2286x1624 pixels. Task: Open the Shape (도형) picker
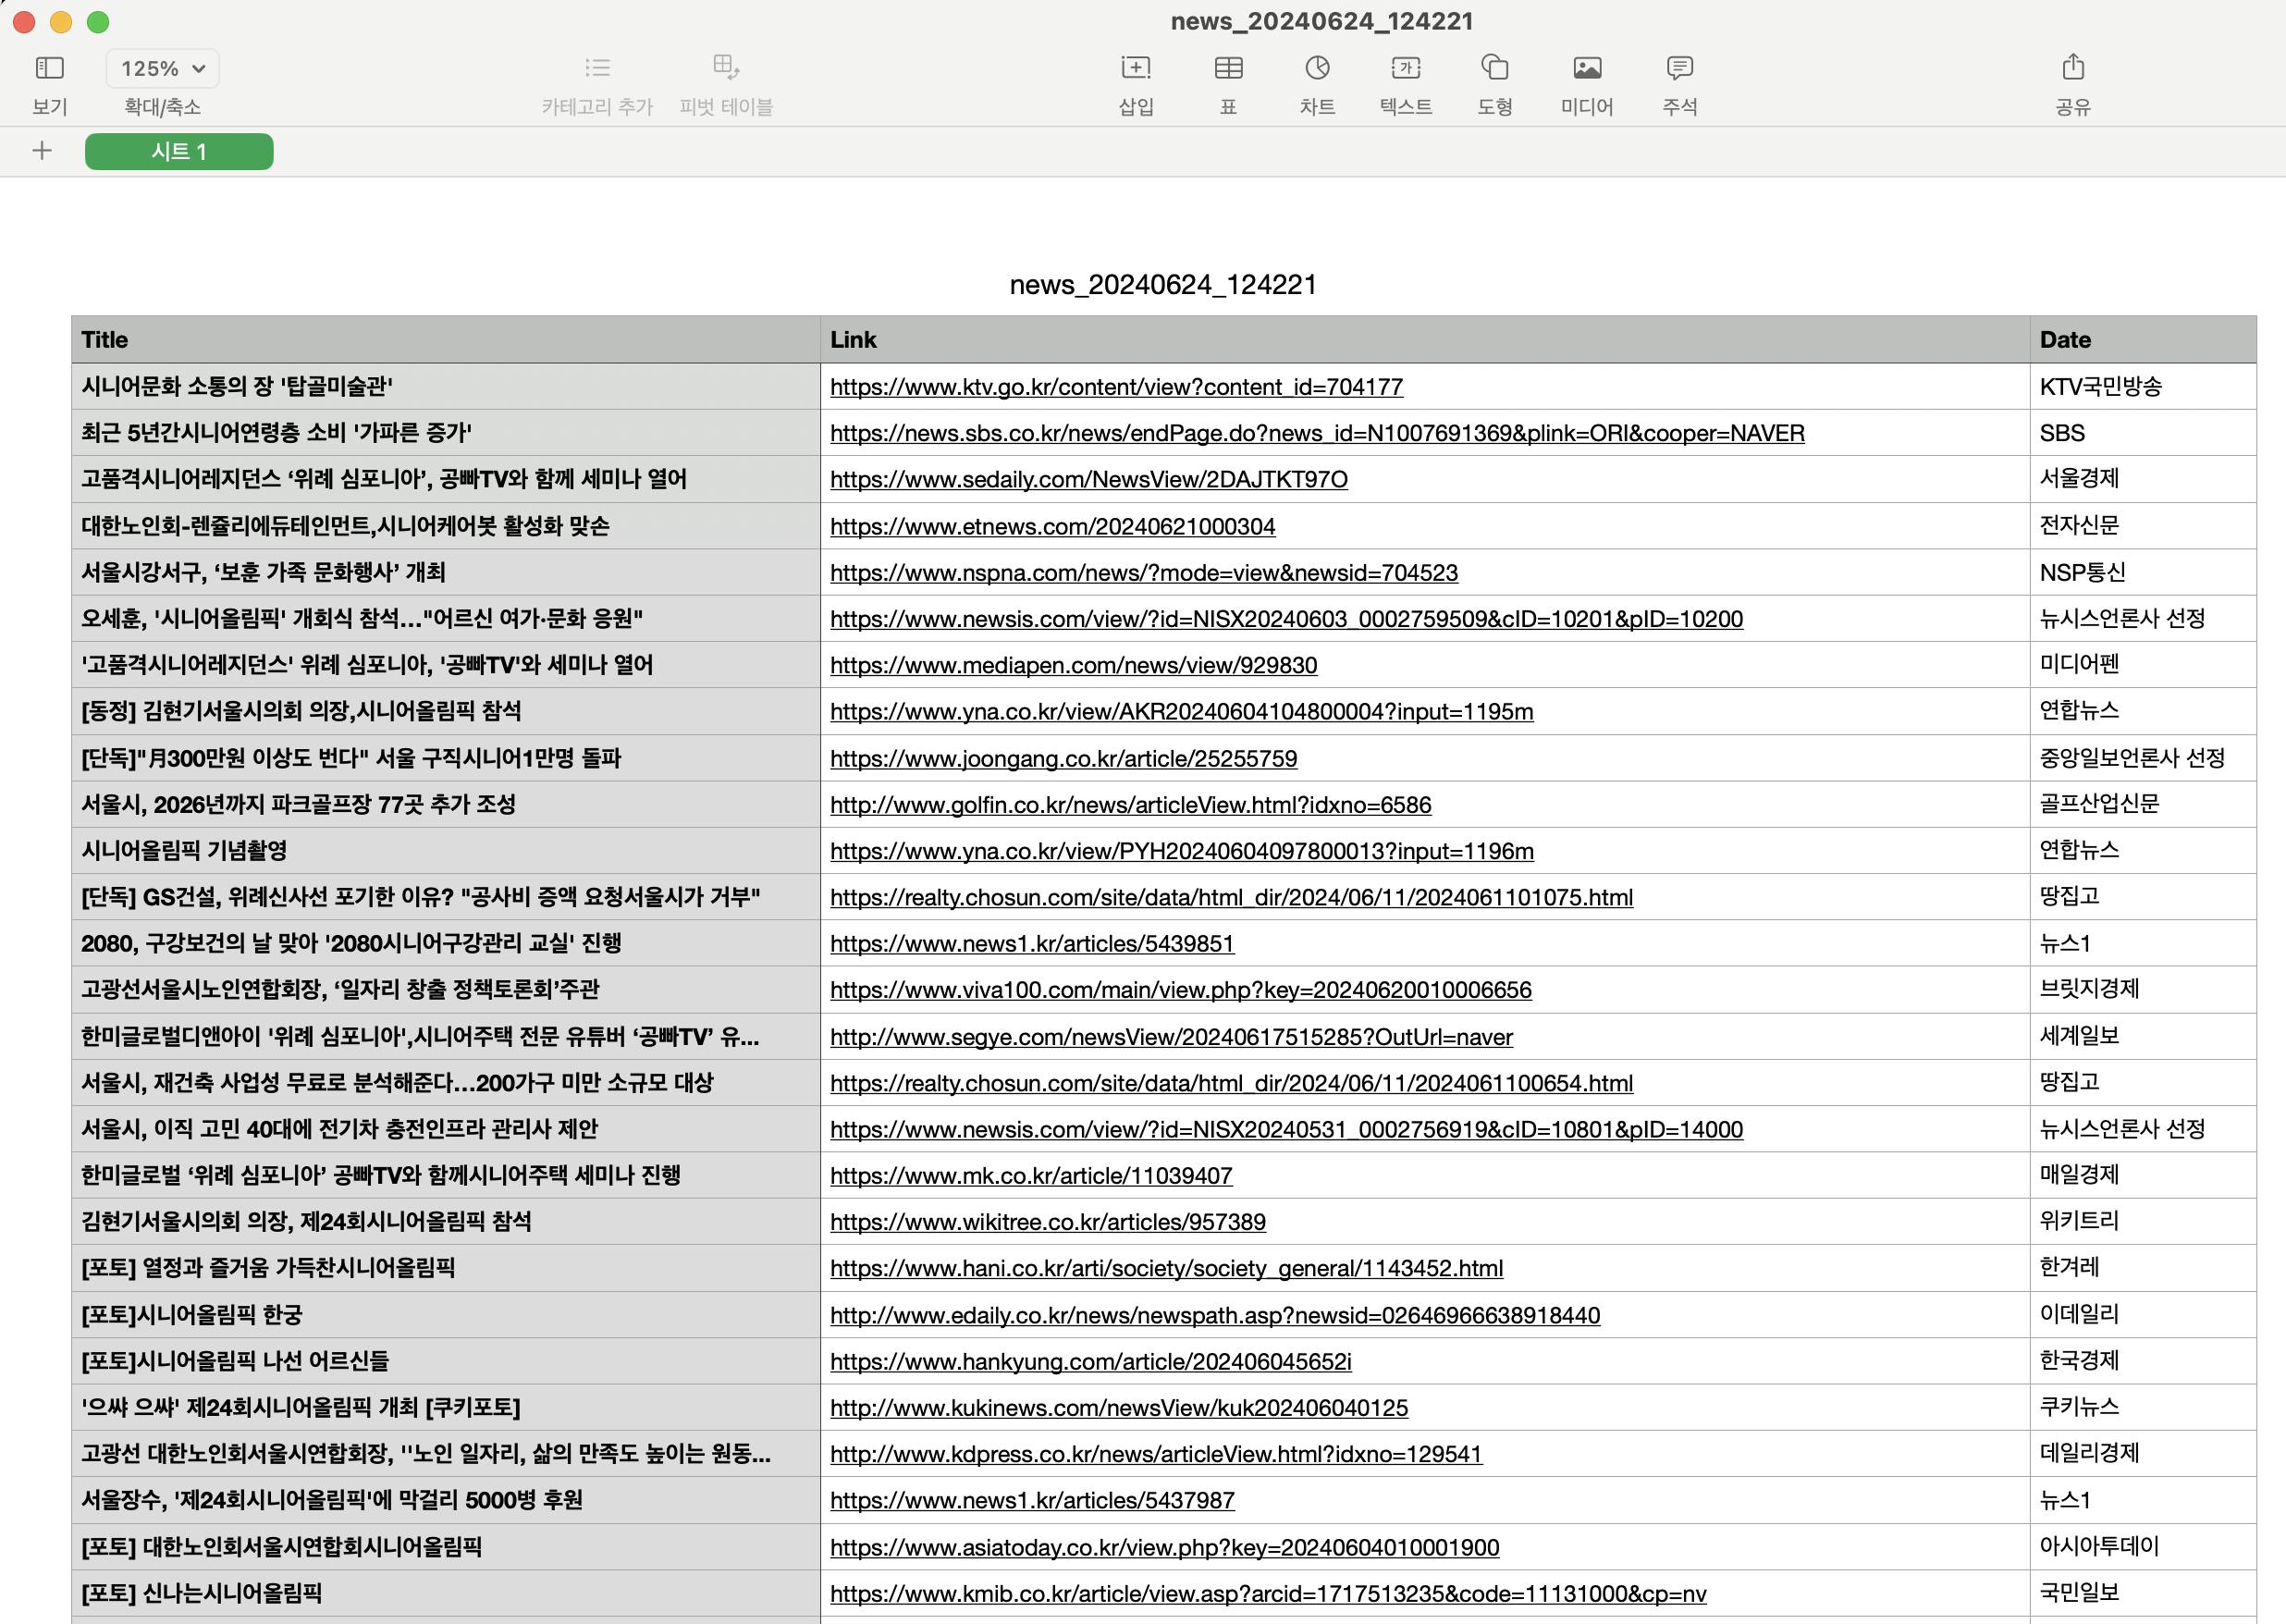click(x=1494, y=68)
